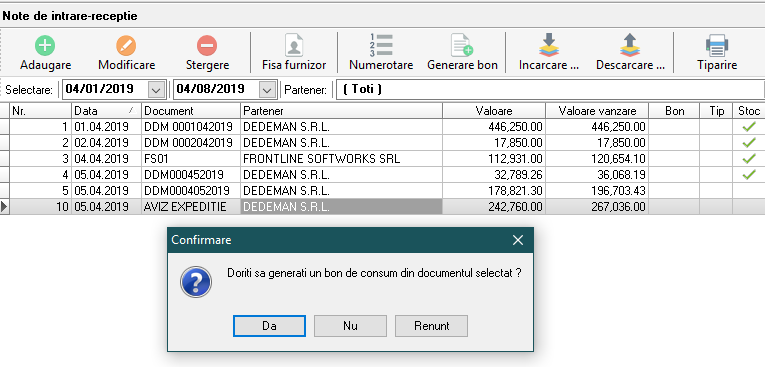Click the Stoc column header
The height and width of the screenshot is (367, 765).
click(x=749, y=111)
